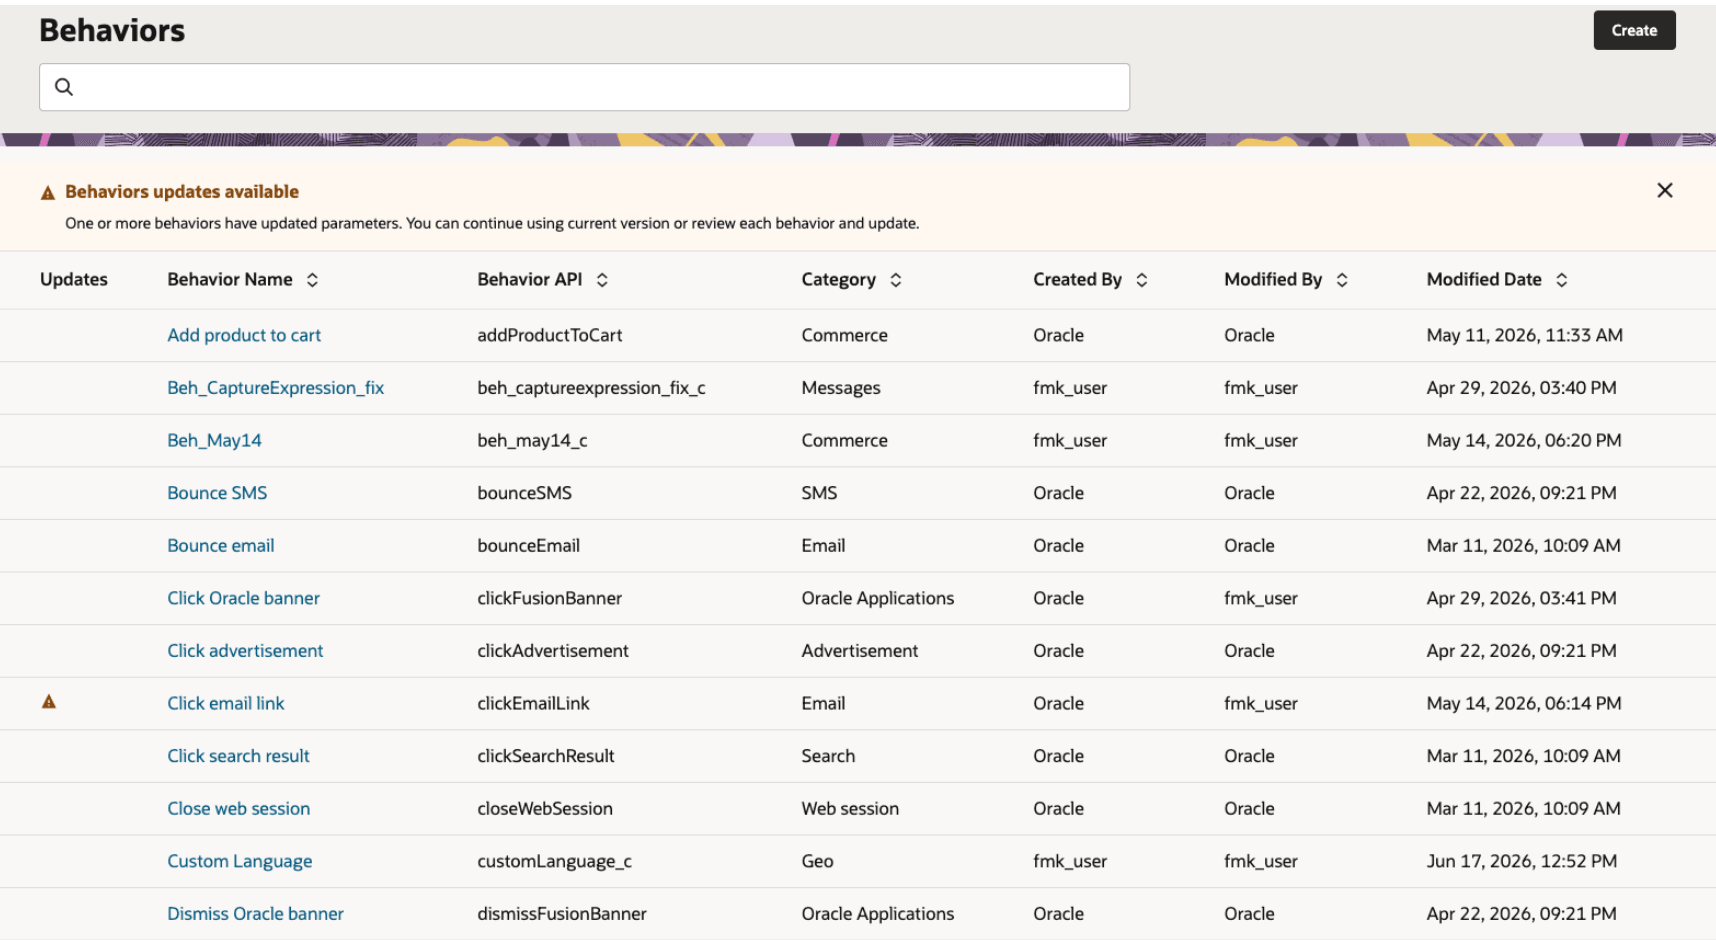Select addProductToCart API cell
Image resolution: width=1716 pixels, height=940 pixels.
pos(550,335)
